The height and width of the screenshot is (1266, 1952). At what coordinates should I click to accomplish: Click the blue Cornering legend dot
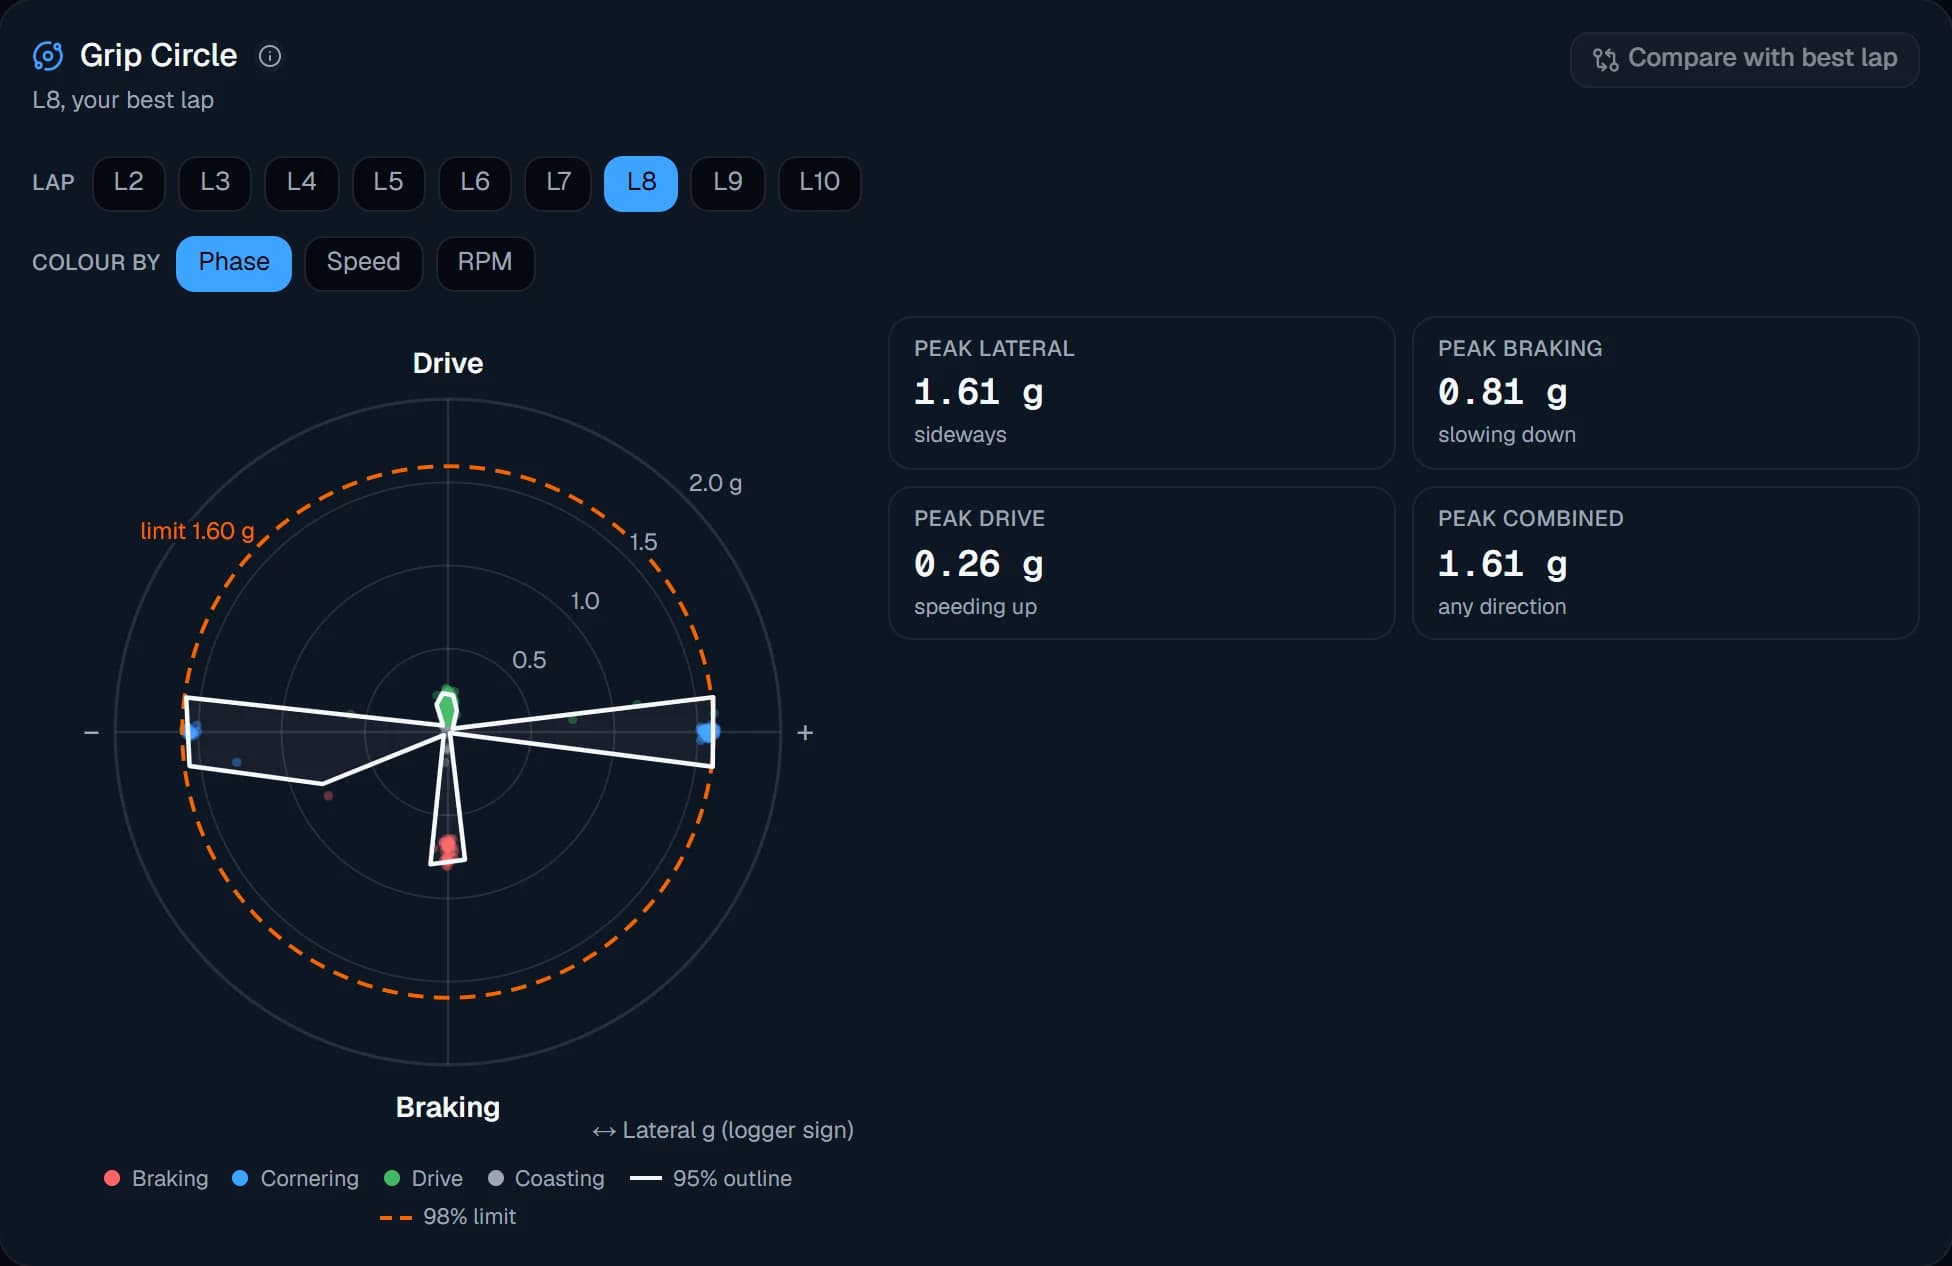[x=240, y=1179]
